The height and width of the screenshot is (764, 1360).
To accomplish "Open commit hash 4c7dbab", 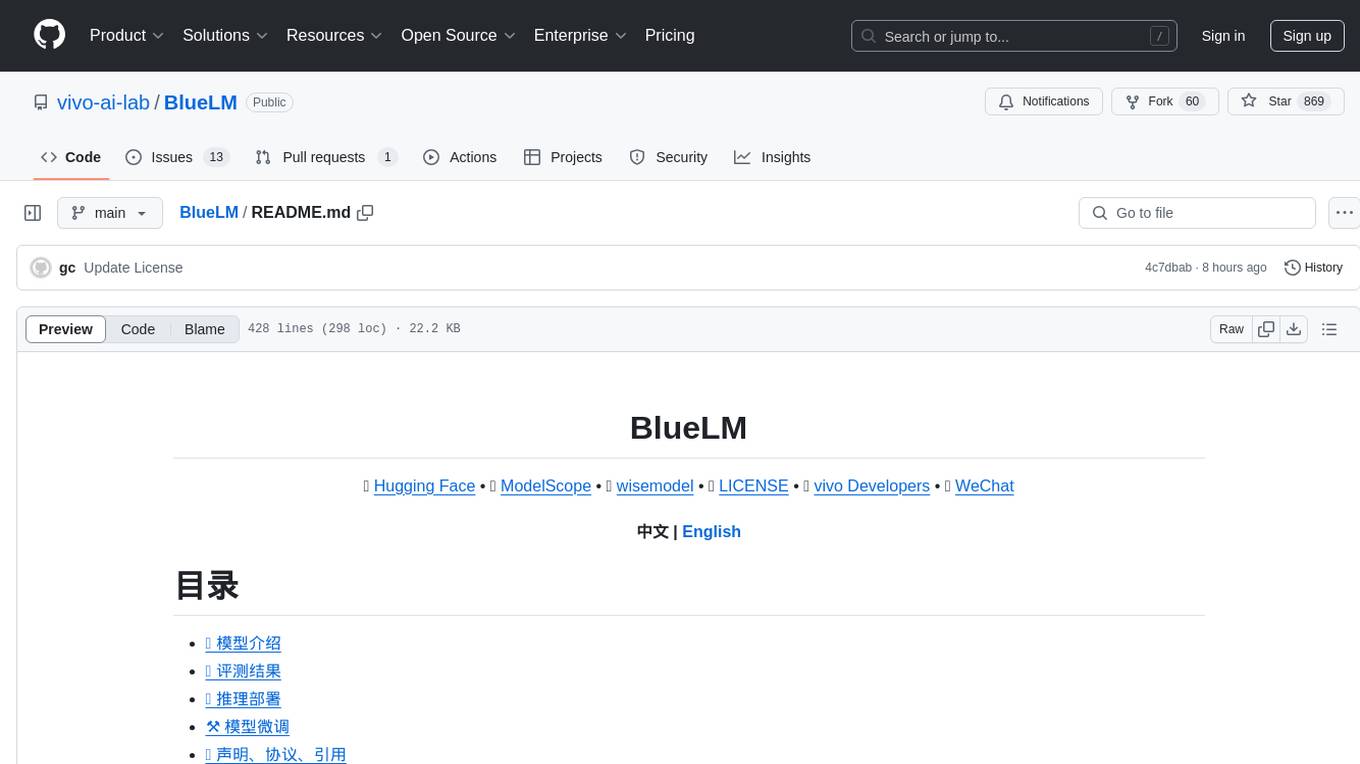I will [1168, 268].
